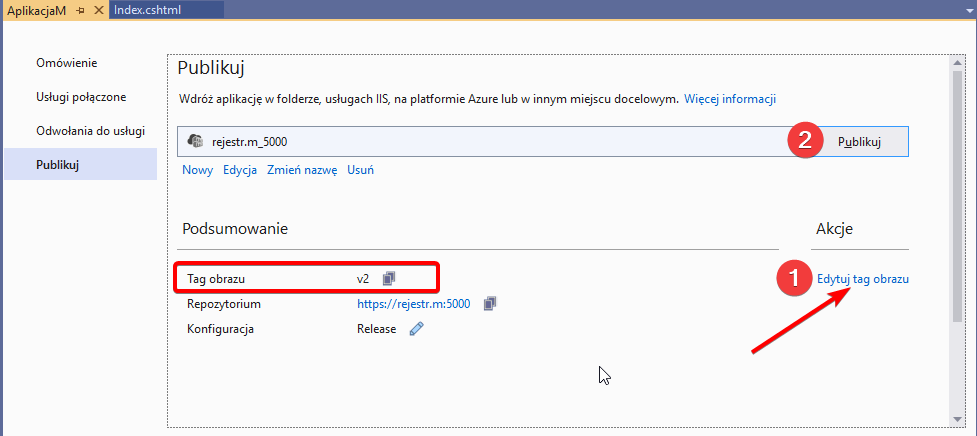Pin the AplikacjaM tab

point(80,9)
